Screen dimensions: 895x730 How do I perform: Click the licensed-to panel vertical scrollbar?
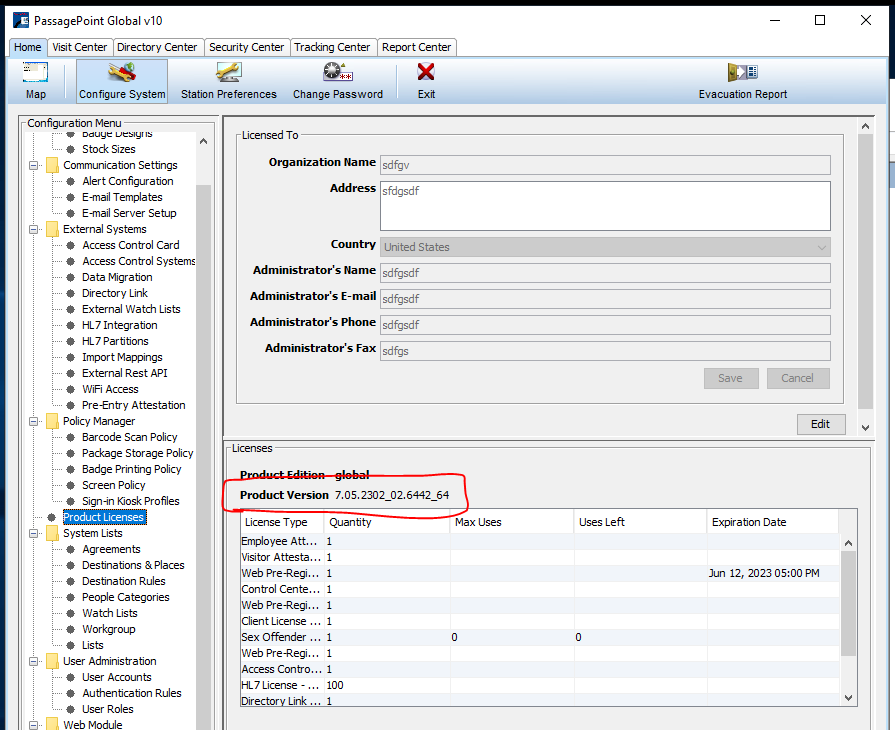point(865,271)
